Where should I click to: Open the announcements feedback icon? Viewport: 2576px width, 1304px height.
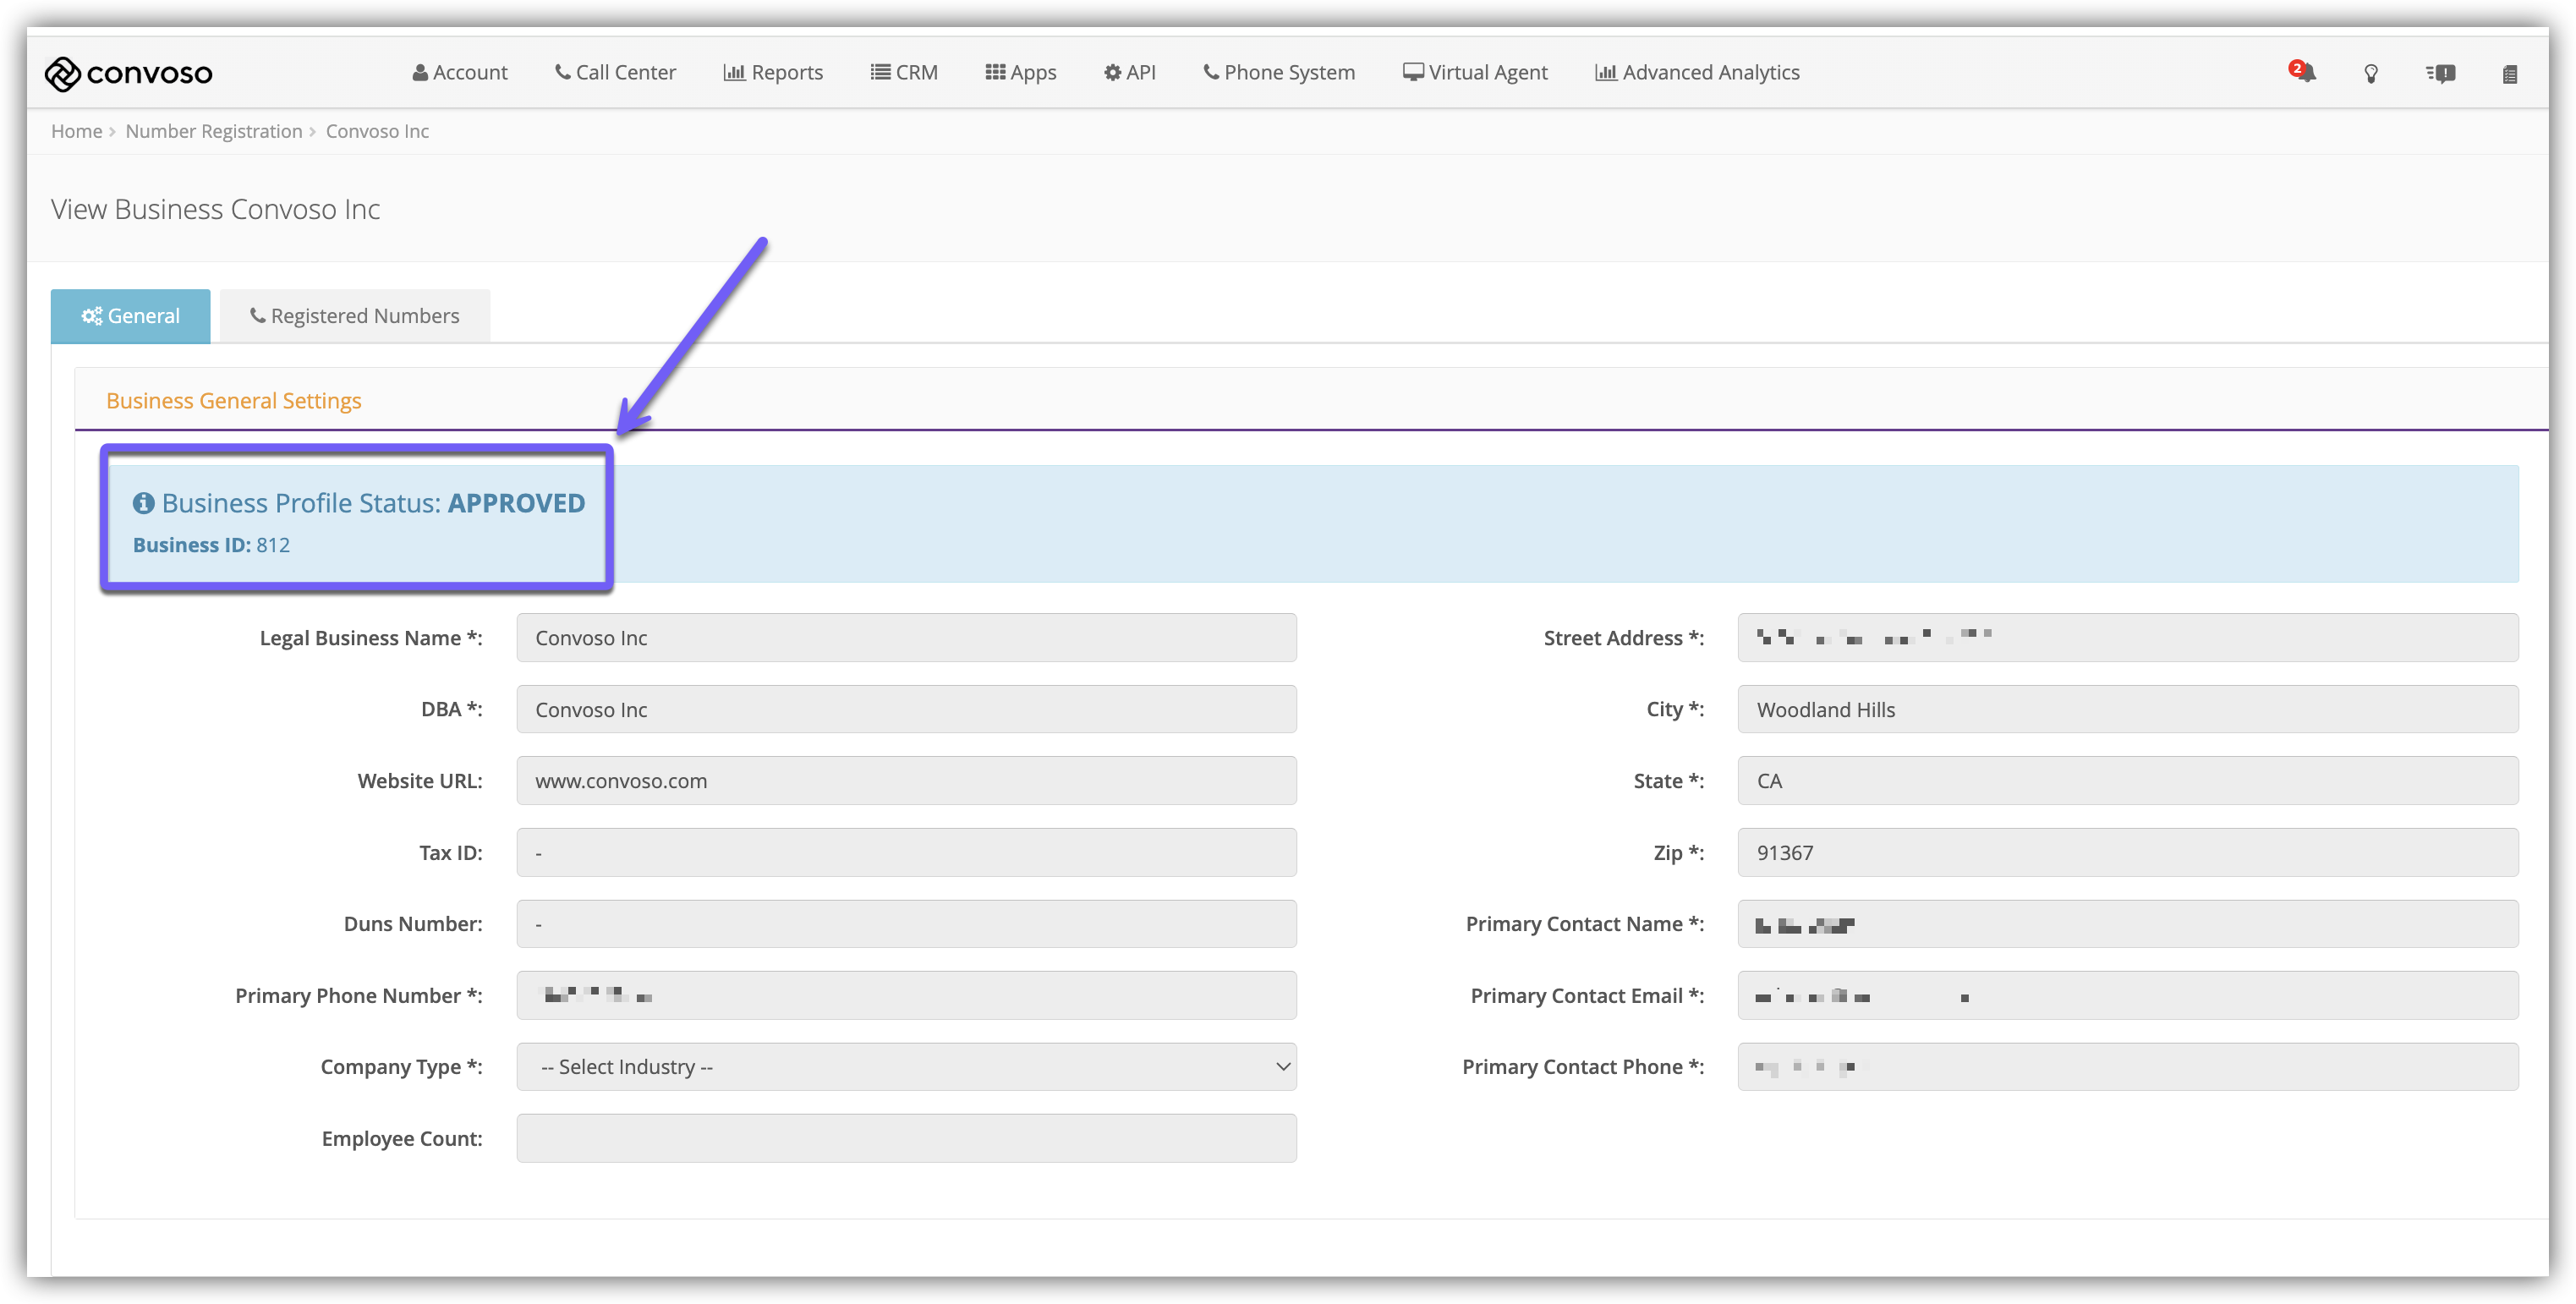click(2440, 73)
